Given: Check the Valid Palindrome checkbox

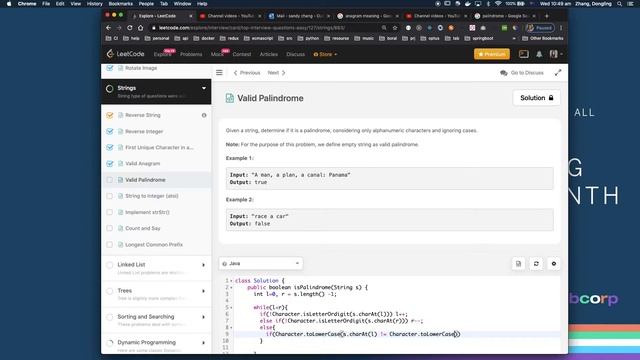Looking at the screenshot, I should click(x=109, y=180).
